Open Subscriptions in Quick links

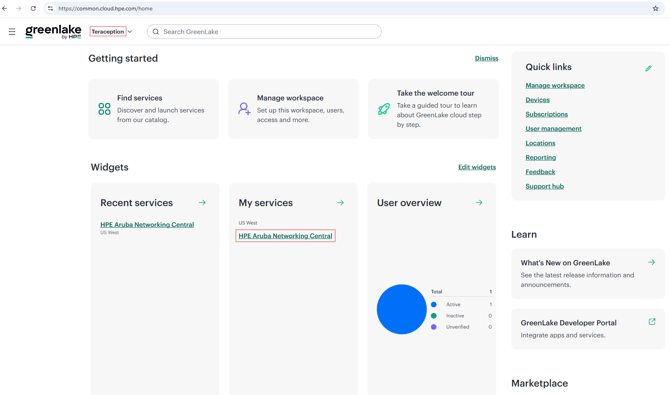pos(547,114)
